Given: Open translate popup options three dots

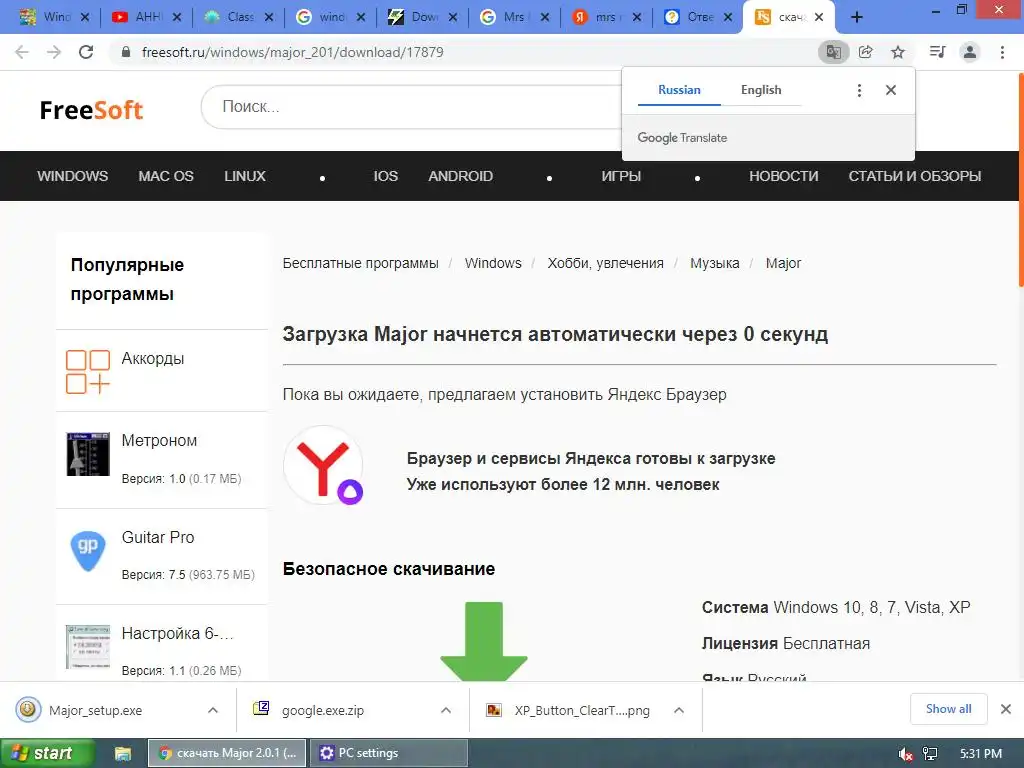Looking at the screenshot, I should point(859,90).
